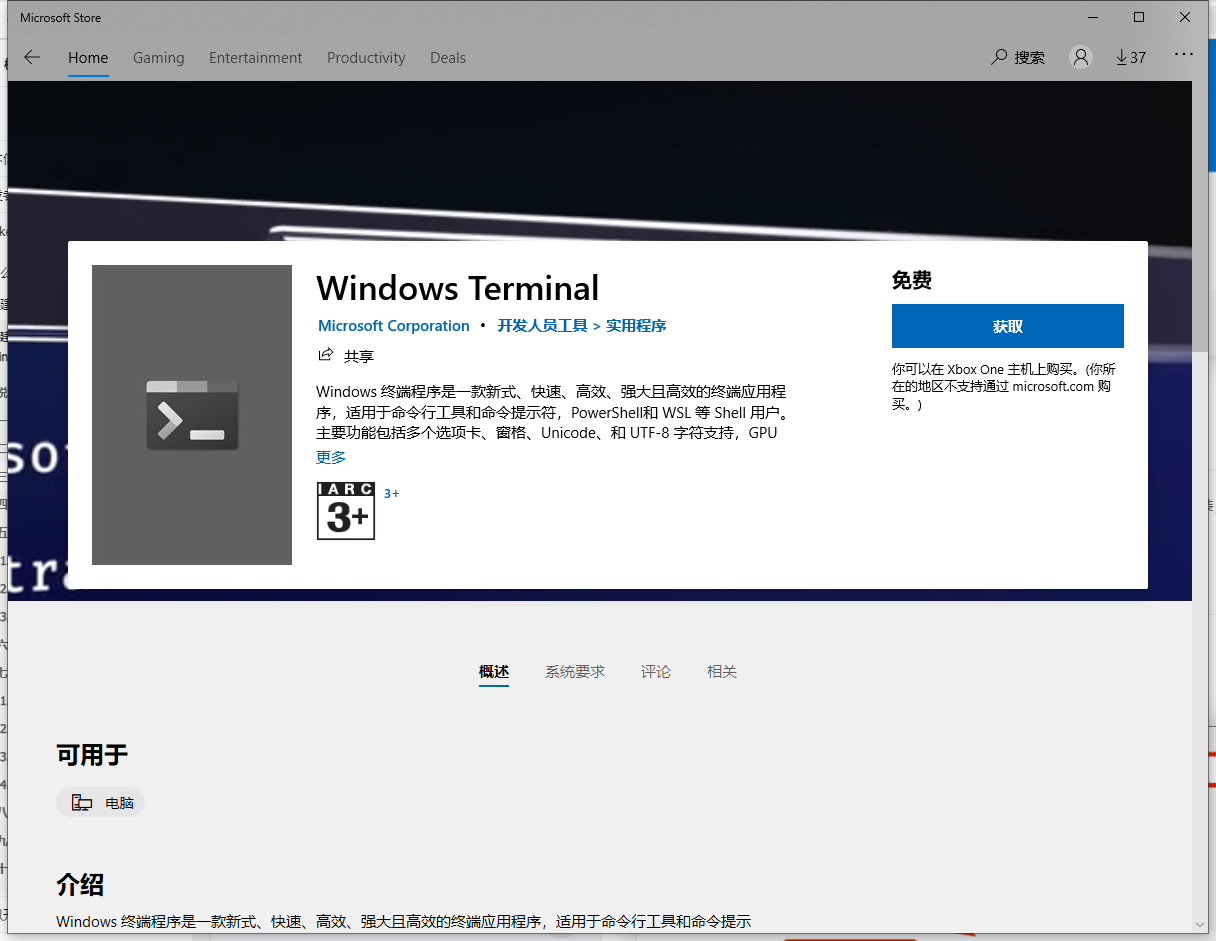
Task: Click the Windows Terminal app icon
Action: pyautogui.click(x=192, y=415)
